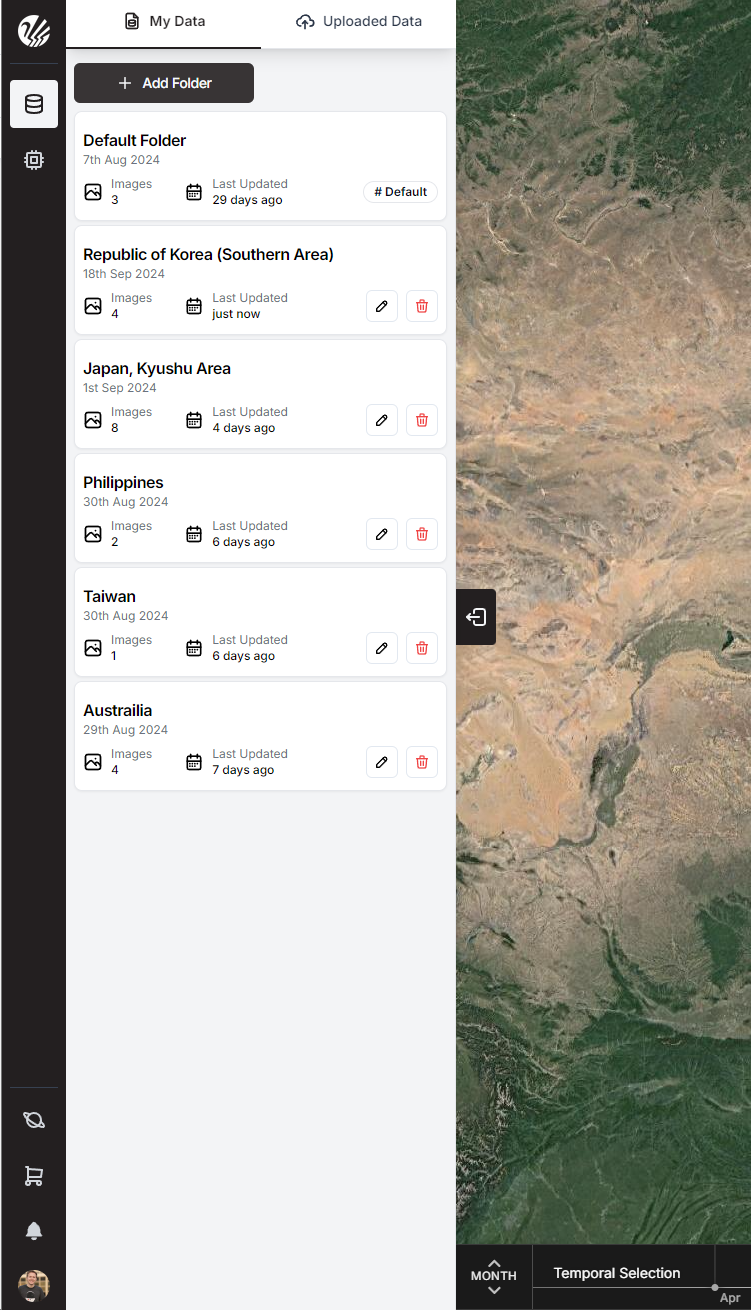Viewport: 751px width, 1310px height.
Task: Open Philippines folder title
Action: pos(123,483)
